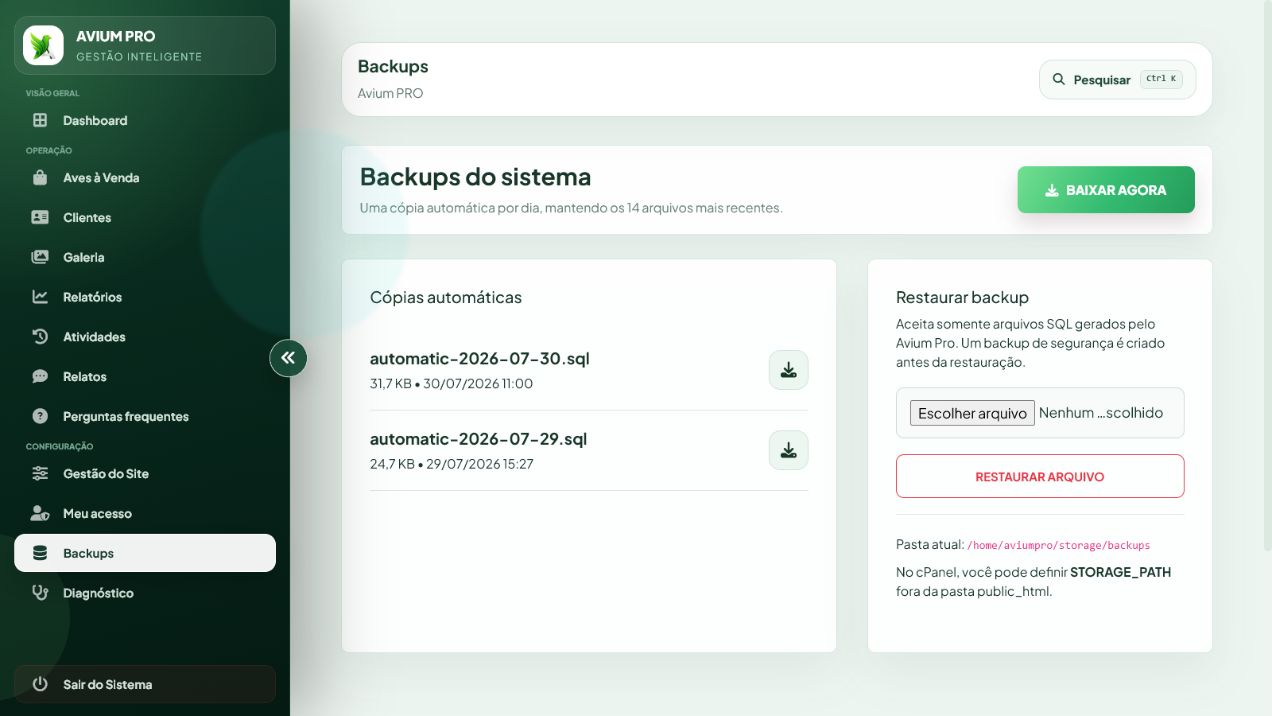Click the Sair do Sistema power icon
The width and height of the screenshot is (1272, 716).
point(40,685)
